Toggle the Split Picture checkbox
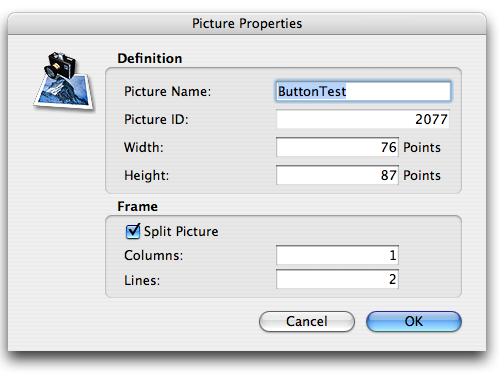This screenshot has width=504, height=376. coord(133,231)
